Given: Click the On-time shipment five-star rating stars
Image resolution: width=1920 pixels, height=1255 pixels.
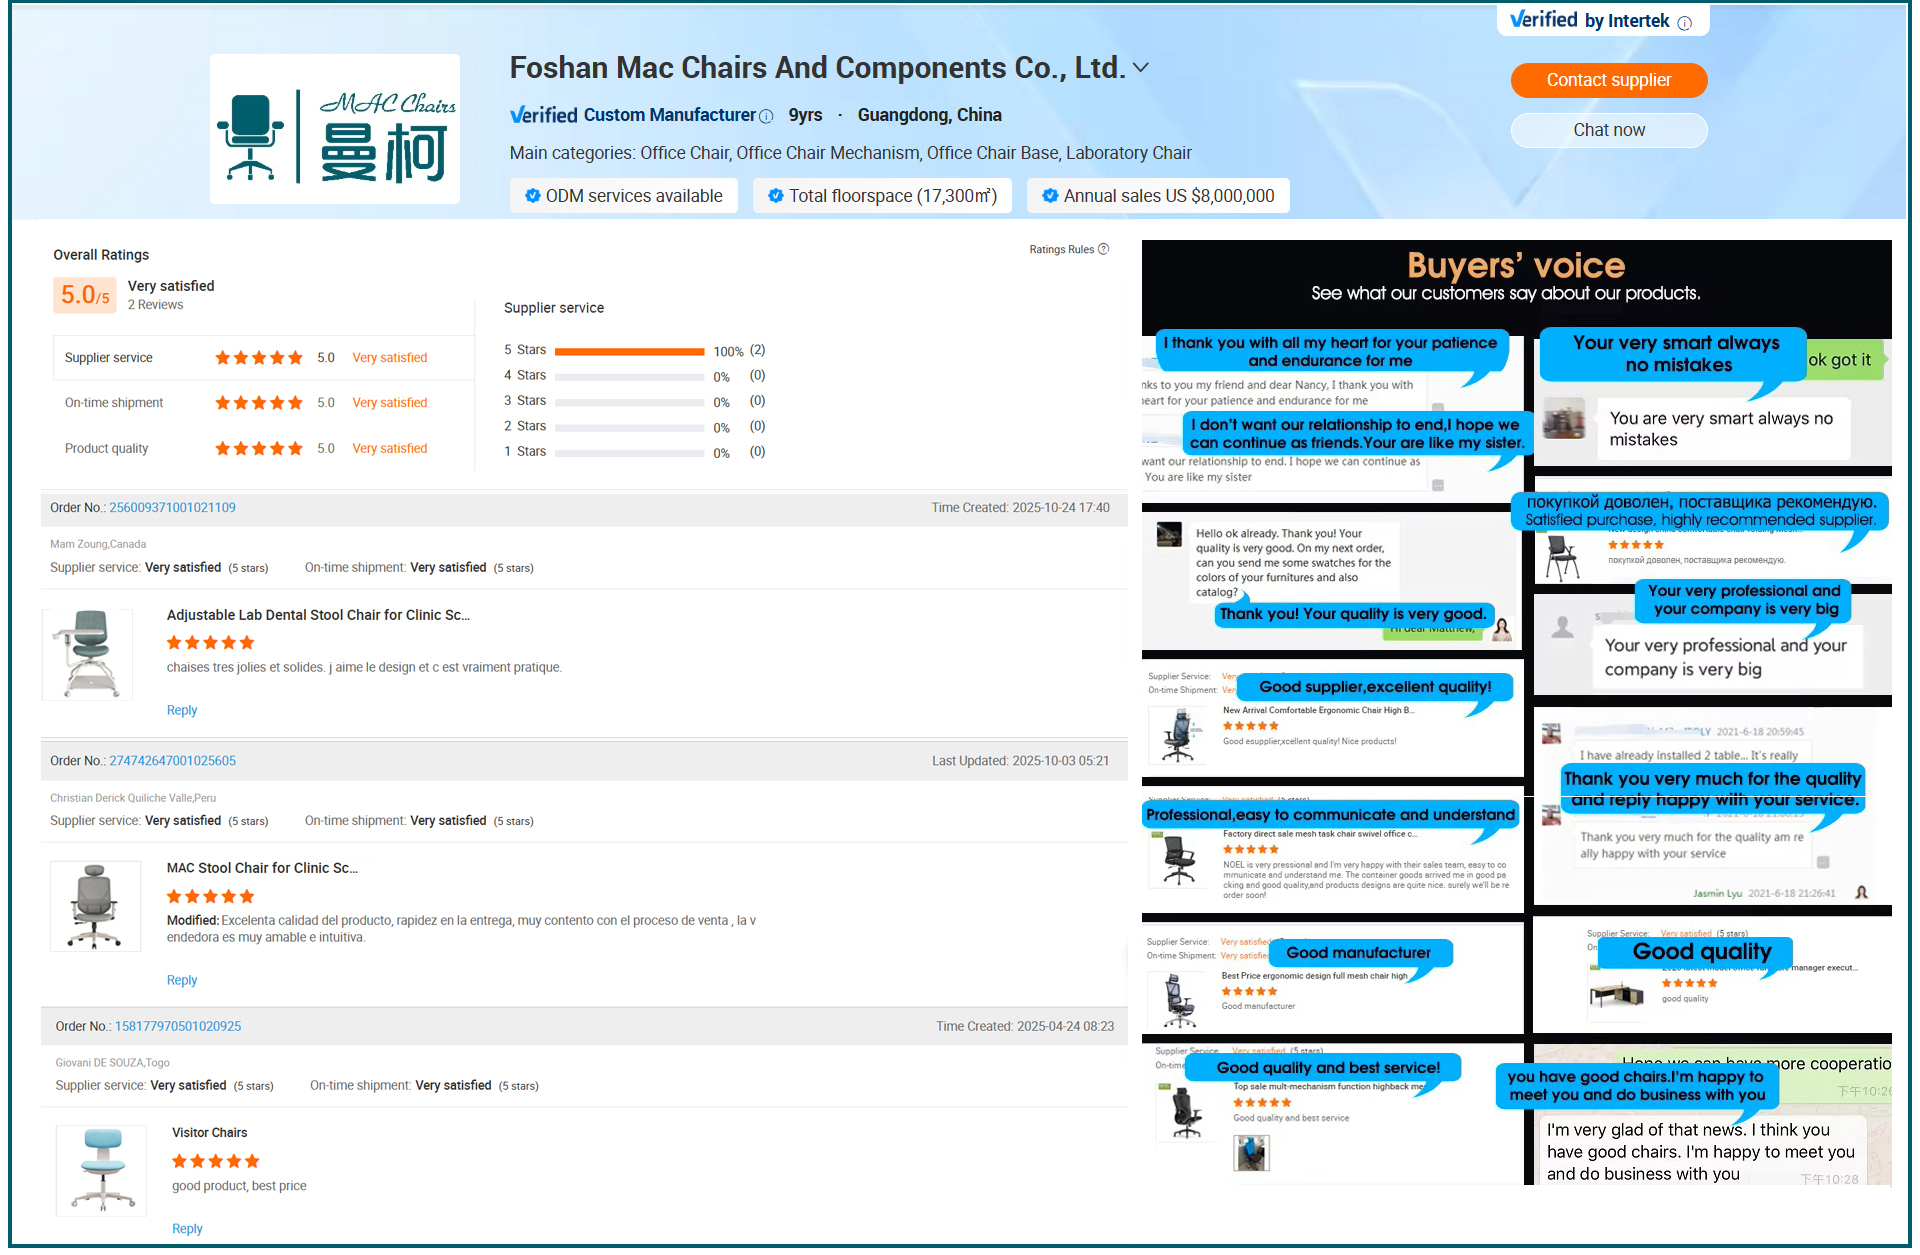Looking at the screenshot, I should click(259, 403).
